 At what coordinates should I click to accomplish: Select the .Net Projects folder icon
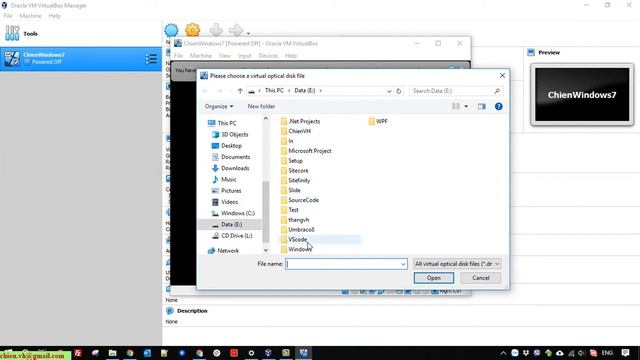click(x=284, y=121)
